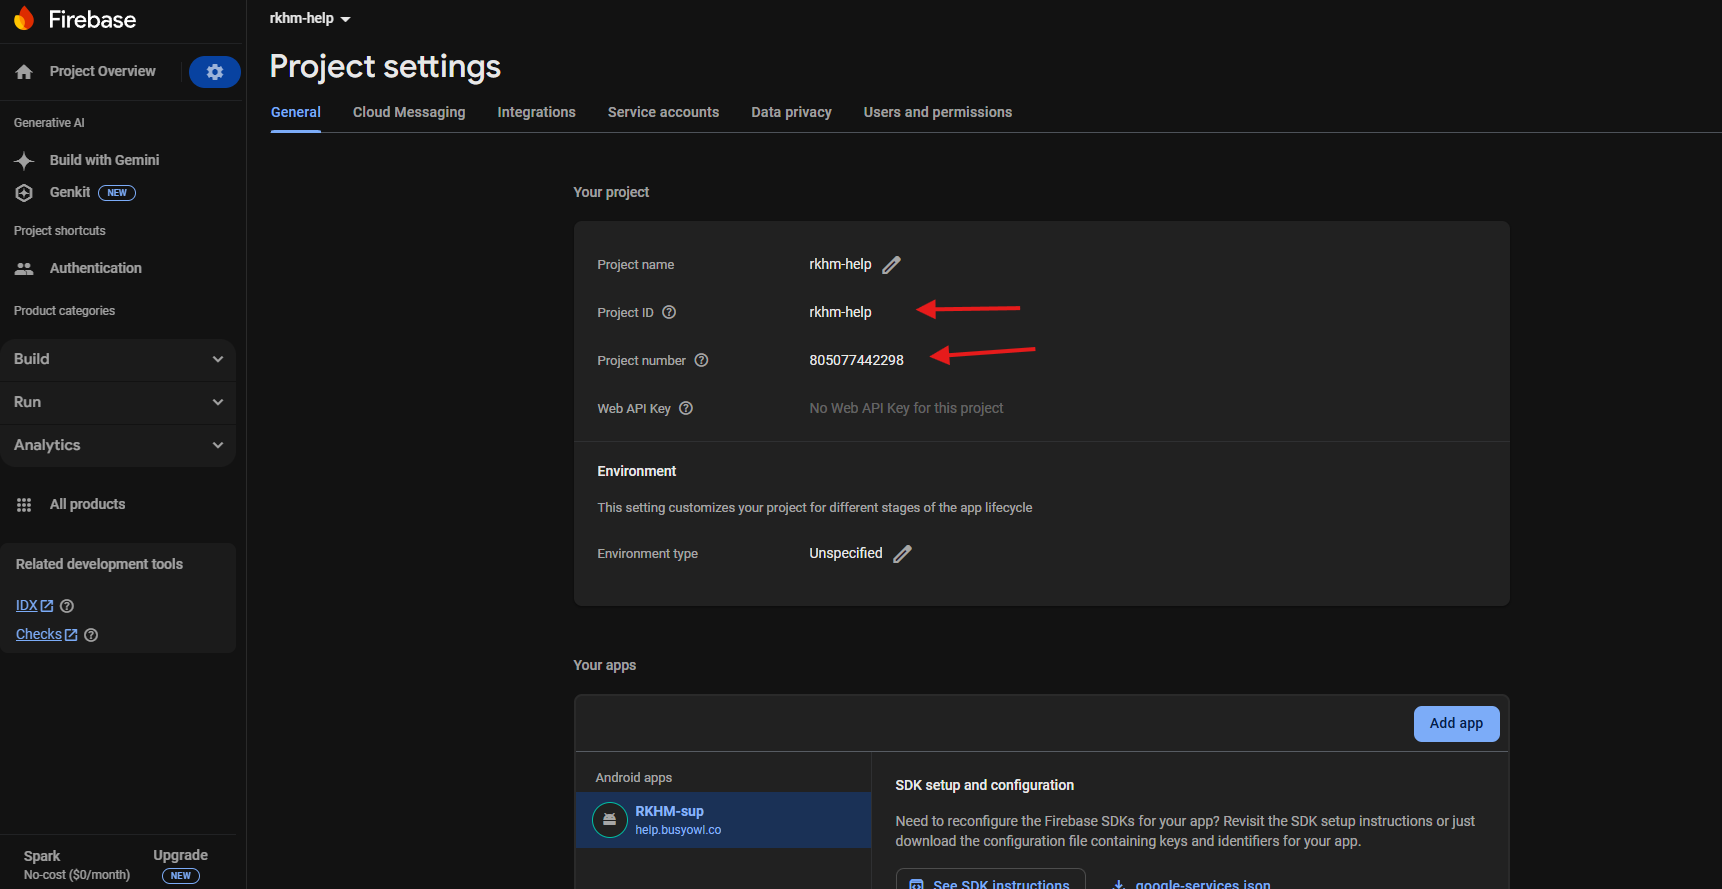Viewport: 1722px width, 889px height.
Task: Click the Build with Gemini sparkle icon
Action: pyautogui.click(x=24, y=160)
